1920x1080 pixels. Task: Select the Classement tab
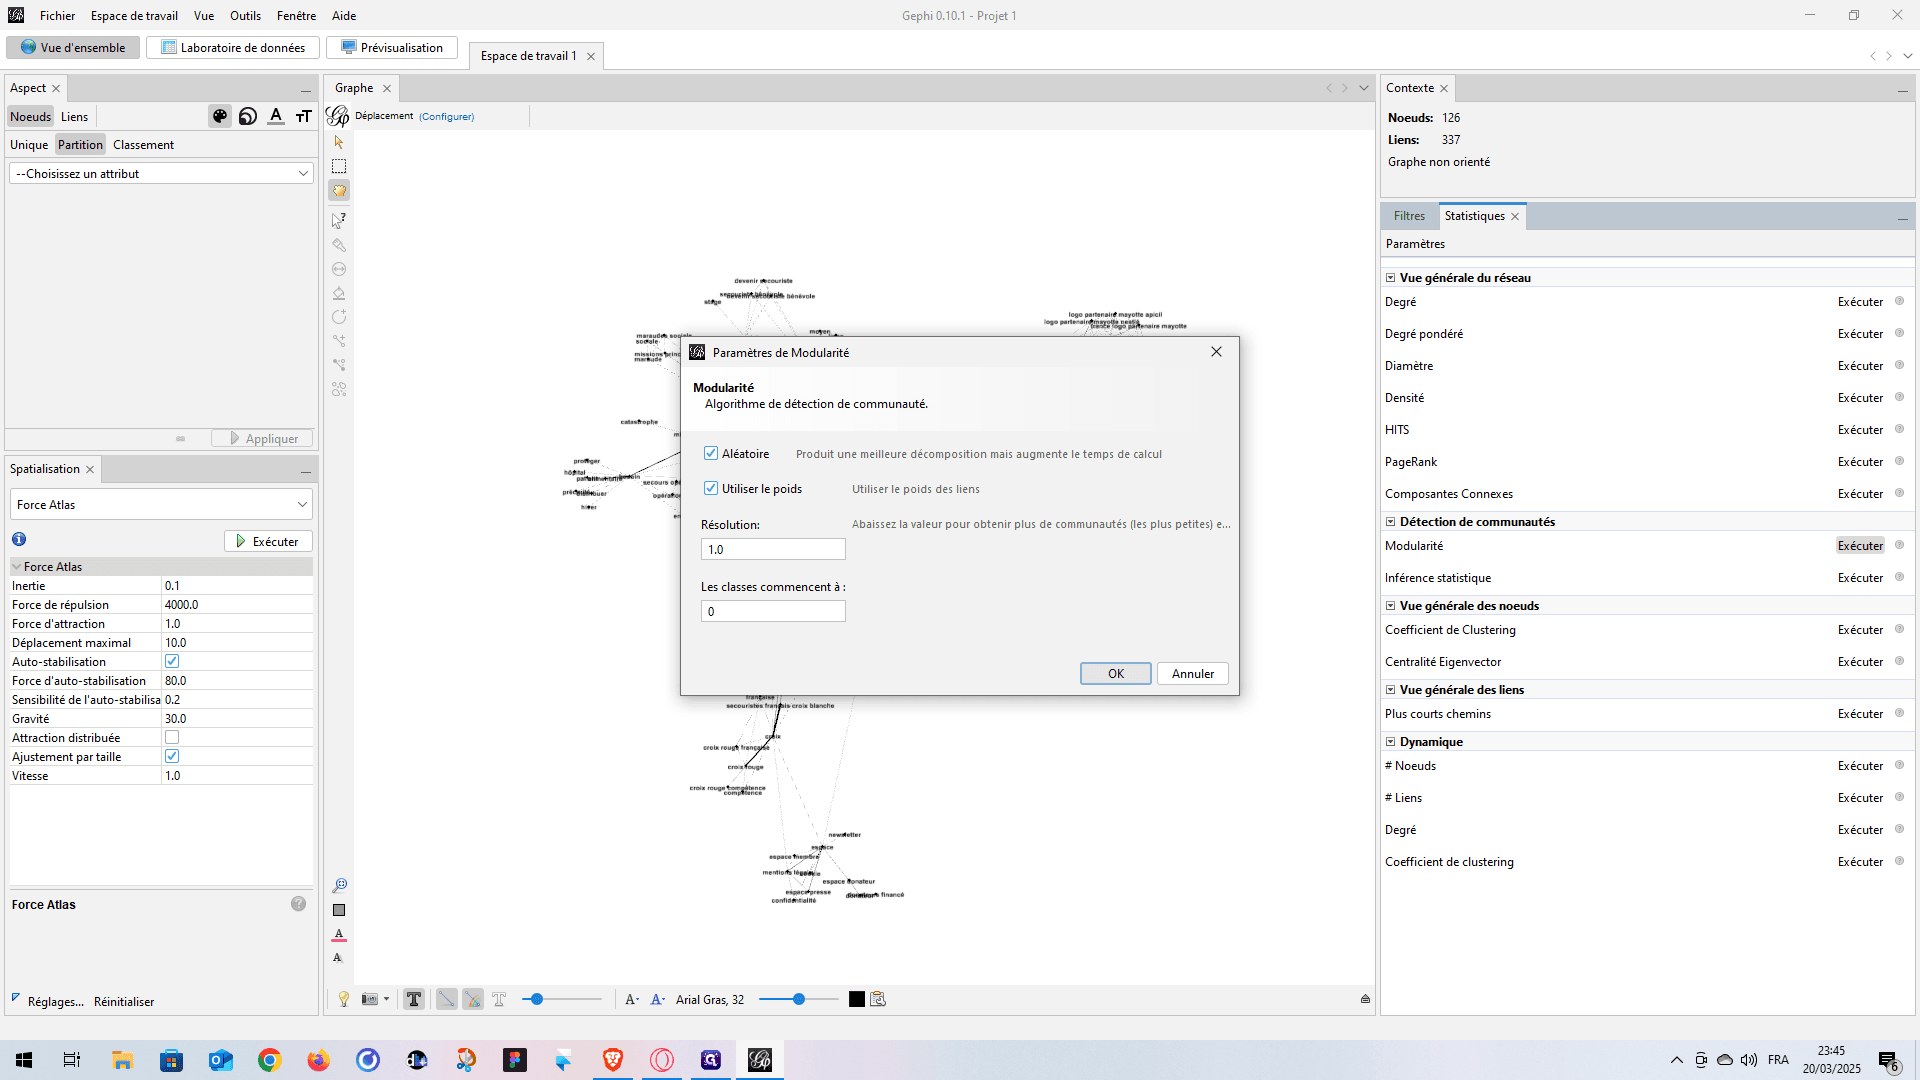pyautogui.click(x=143, y=144)
